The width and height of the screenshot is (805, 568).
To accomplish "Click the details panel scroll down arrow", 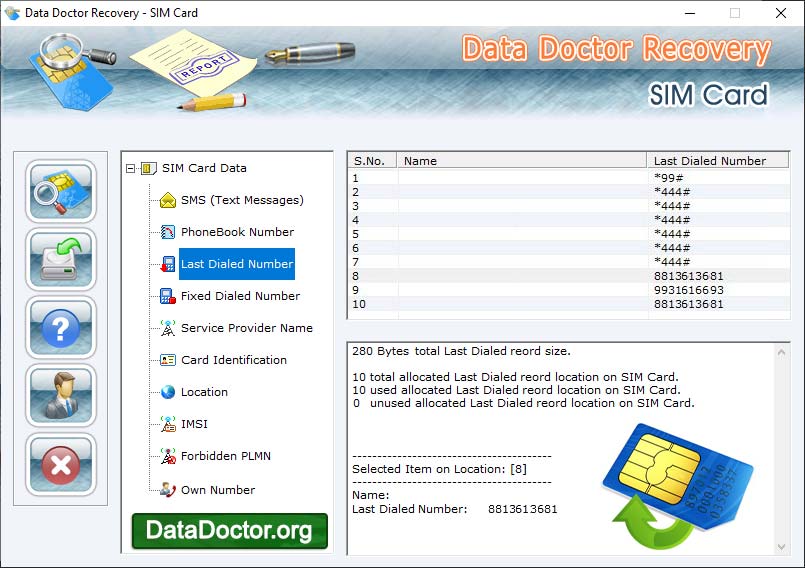I will [x=781, y=547].
